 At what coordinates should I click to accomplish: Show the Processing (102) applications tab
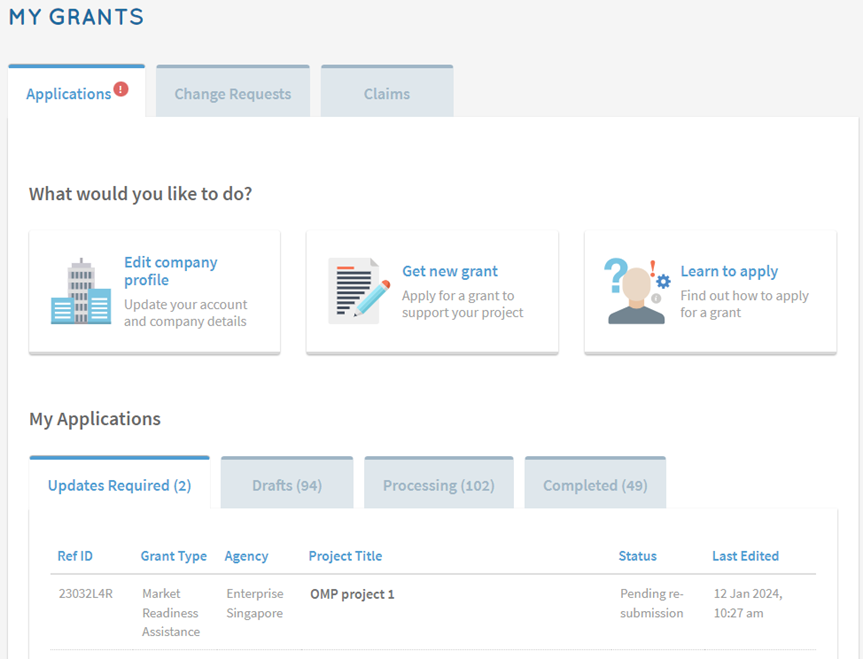click(x=438, y=485)
